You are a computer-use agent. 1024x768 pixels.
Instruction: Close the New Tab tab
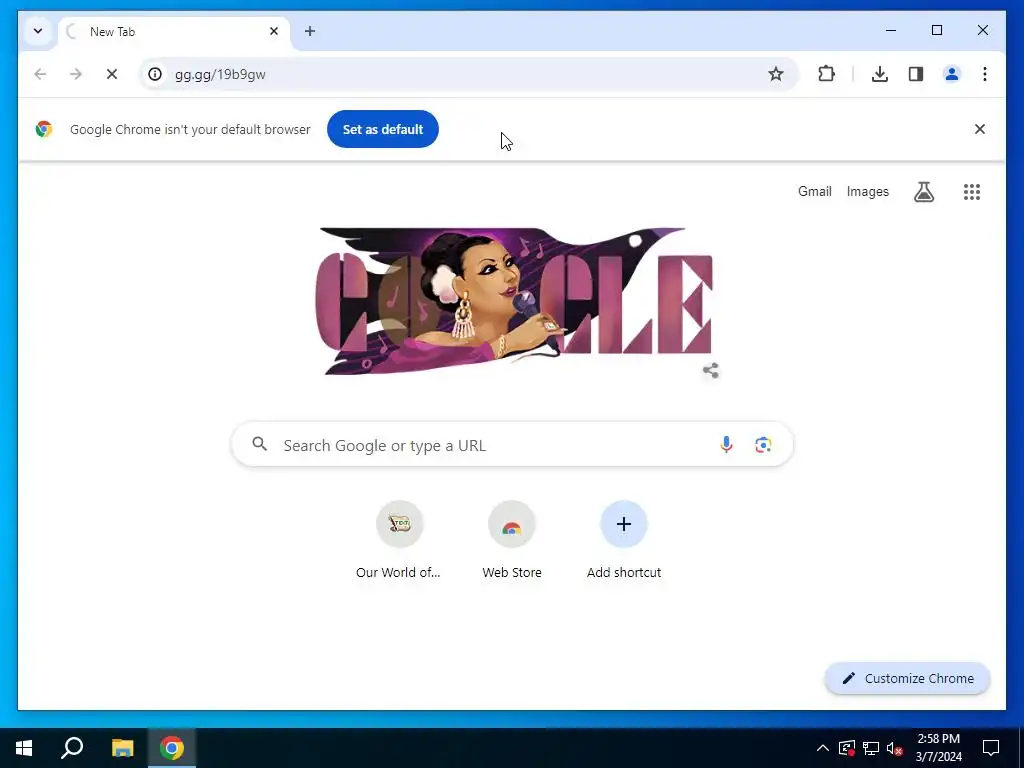tap(274, 31)
